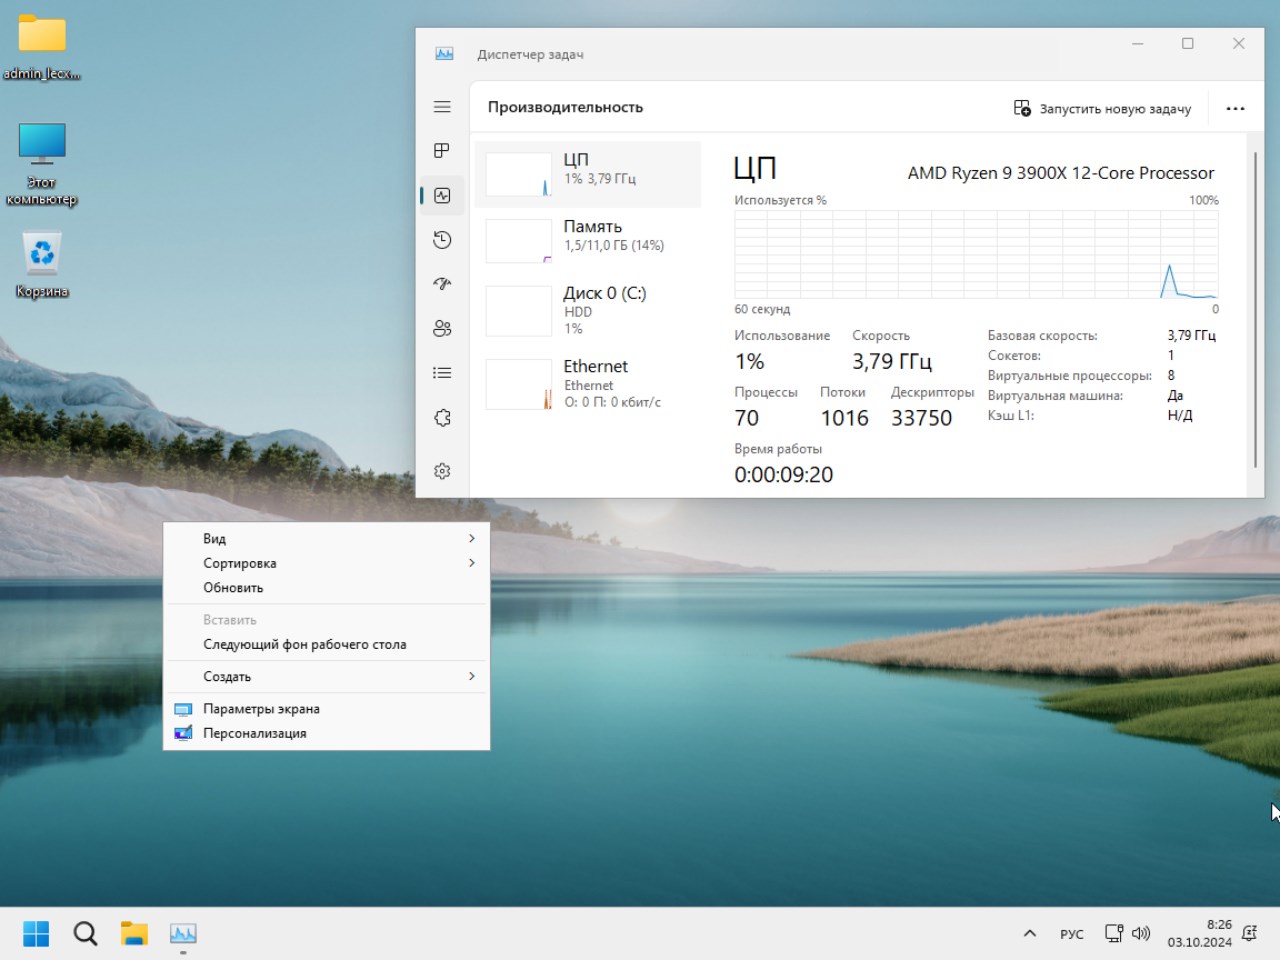Open Task Manager settings gear
Image resolution: width=1280 pixels, height=960 pixels.
click(442, 470)
